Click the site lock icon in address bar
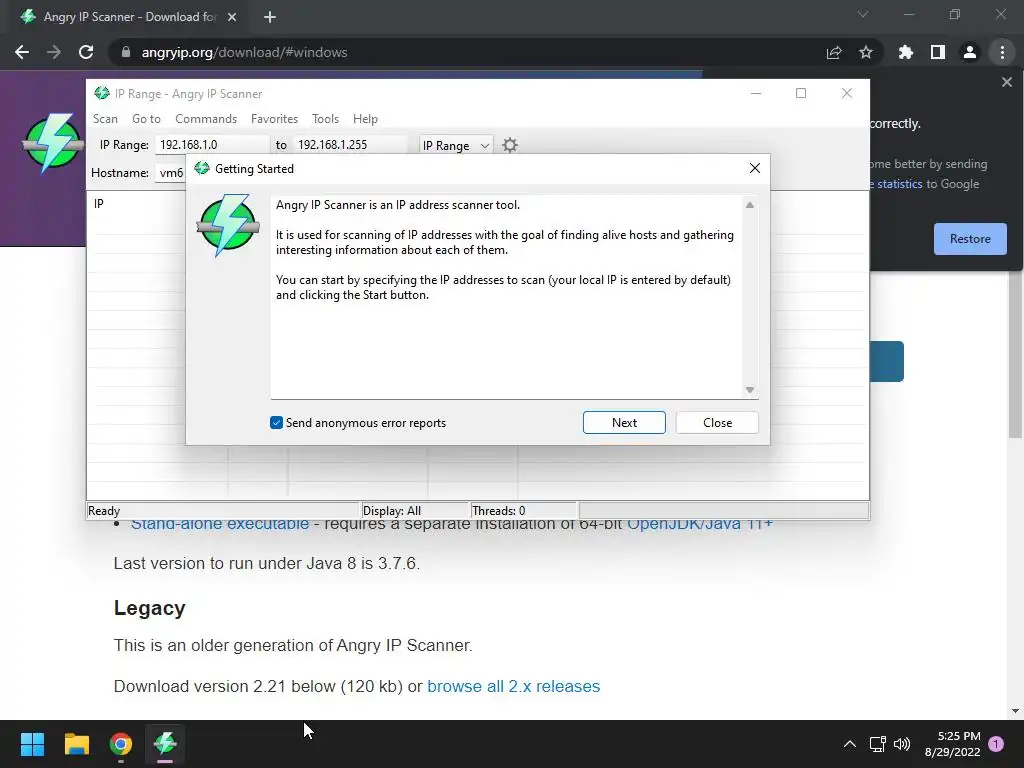This screenshot has height=768, width=1024. point(126,52)
